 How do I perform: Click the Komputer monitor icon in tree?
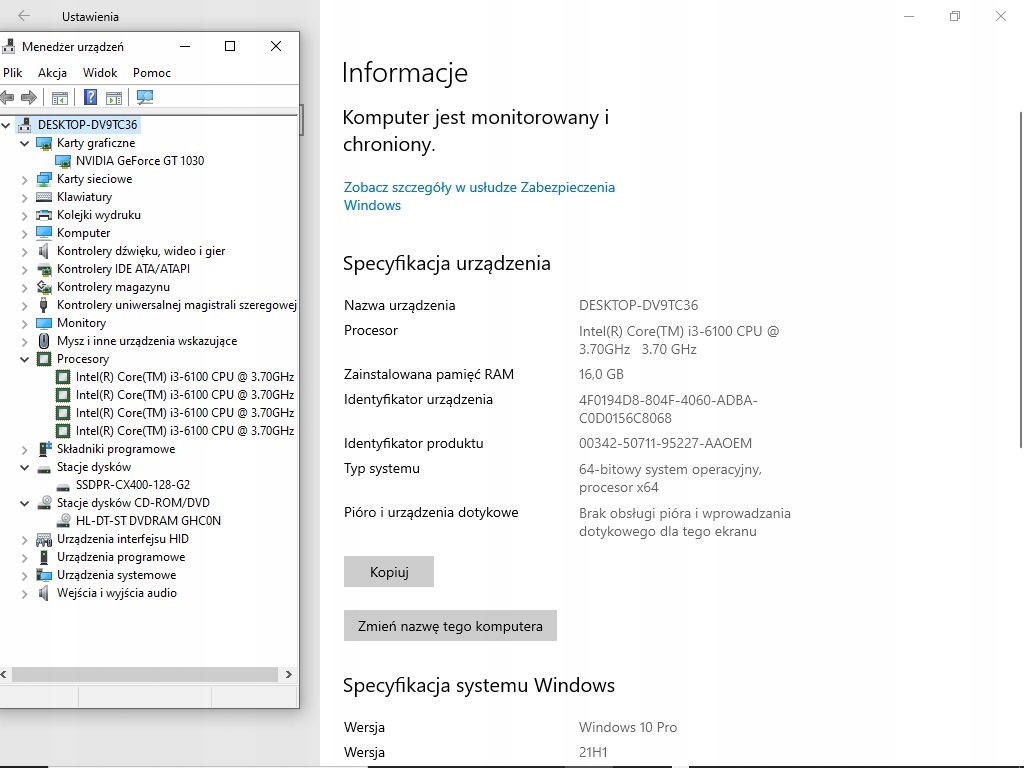click(x=44, y=233)
